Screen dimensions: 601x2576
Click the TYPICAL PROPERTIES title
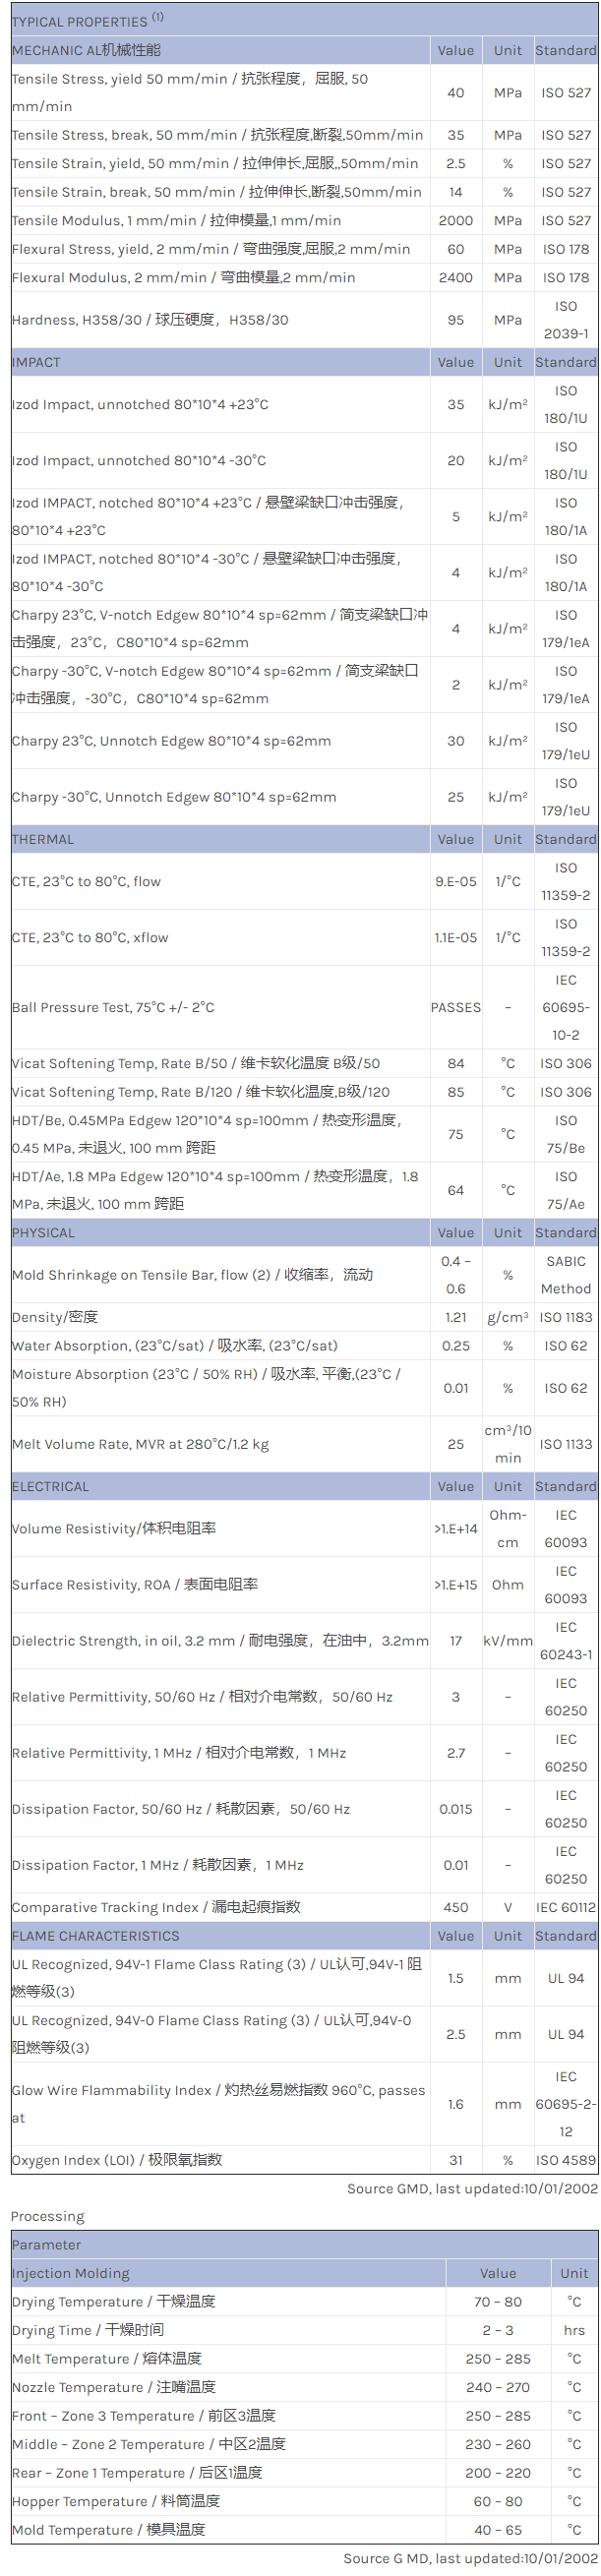point(80,21)
